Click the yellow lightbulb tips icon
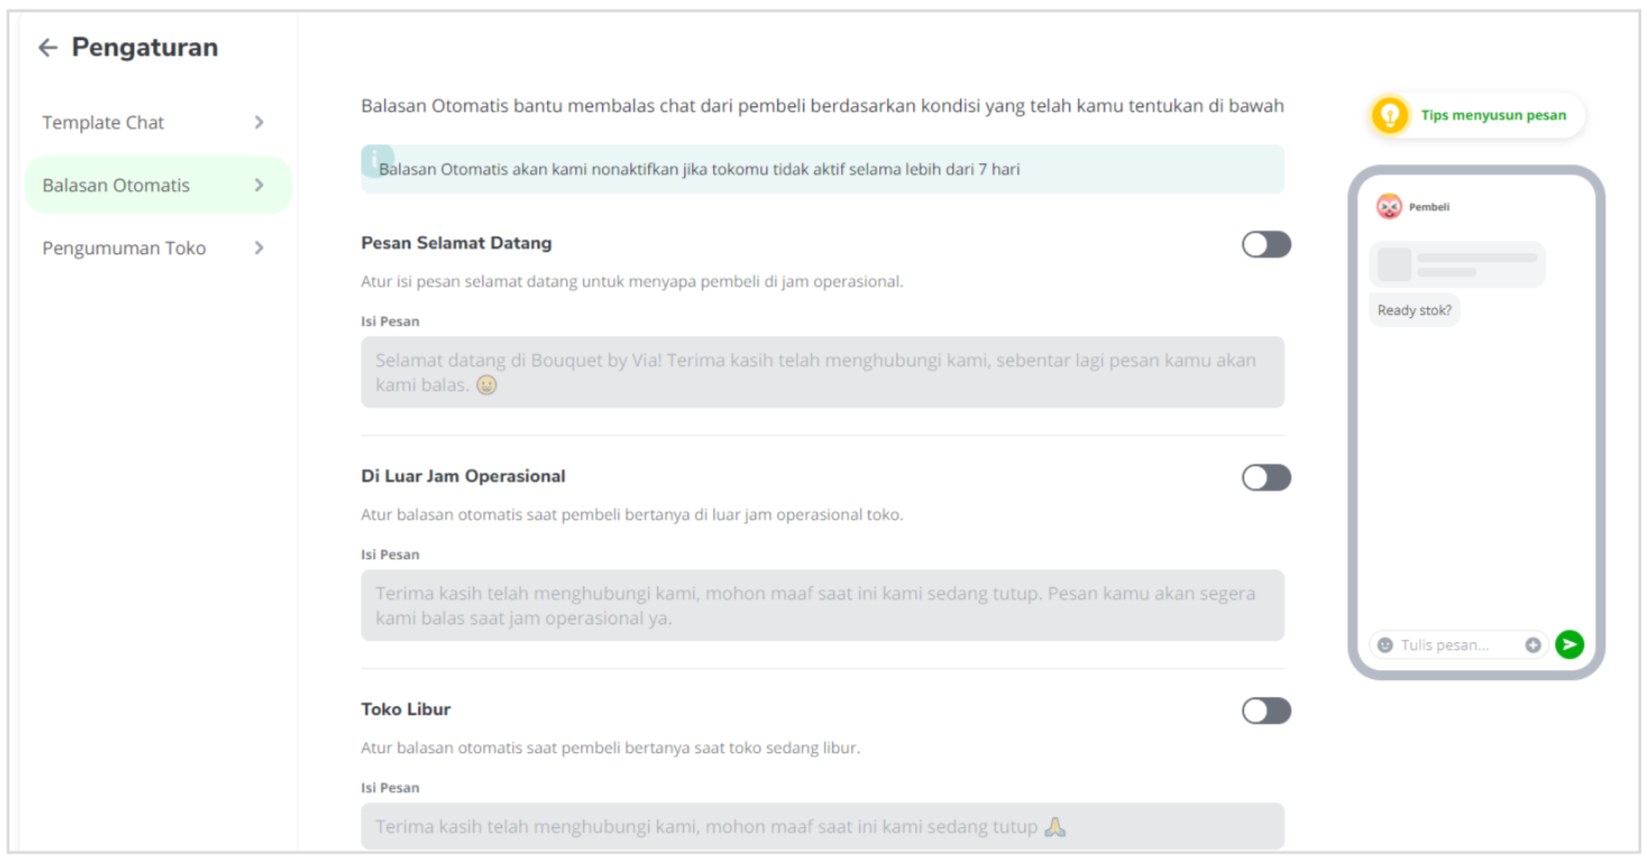The height and width of the screenshot is (859, 1647). (1390, 115)
